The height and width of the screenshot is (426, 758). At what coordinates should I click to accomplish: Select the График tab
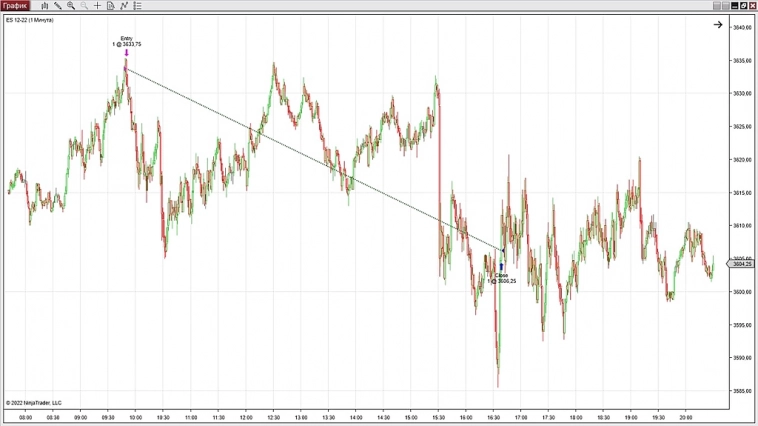click(x=15, y=6)
